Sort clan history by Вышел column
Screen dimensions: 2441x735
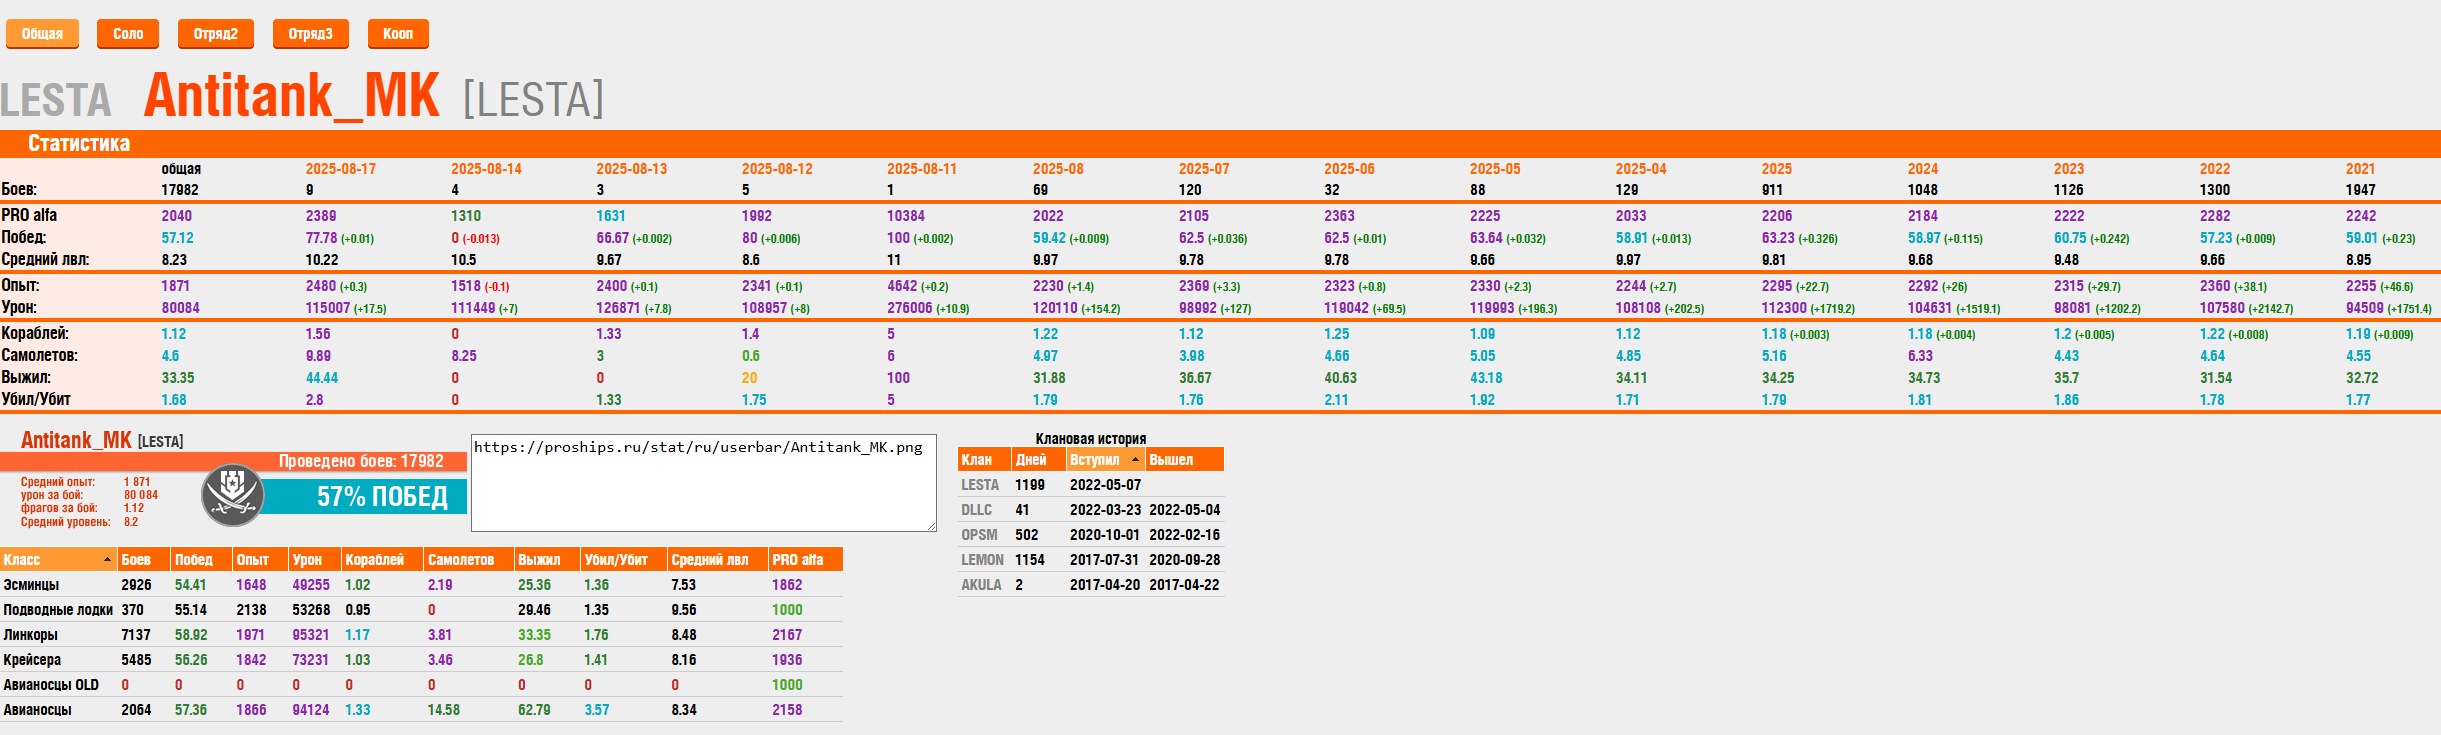click(1185, 460)
